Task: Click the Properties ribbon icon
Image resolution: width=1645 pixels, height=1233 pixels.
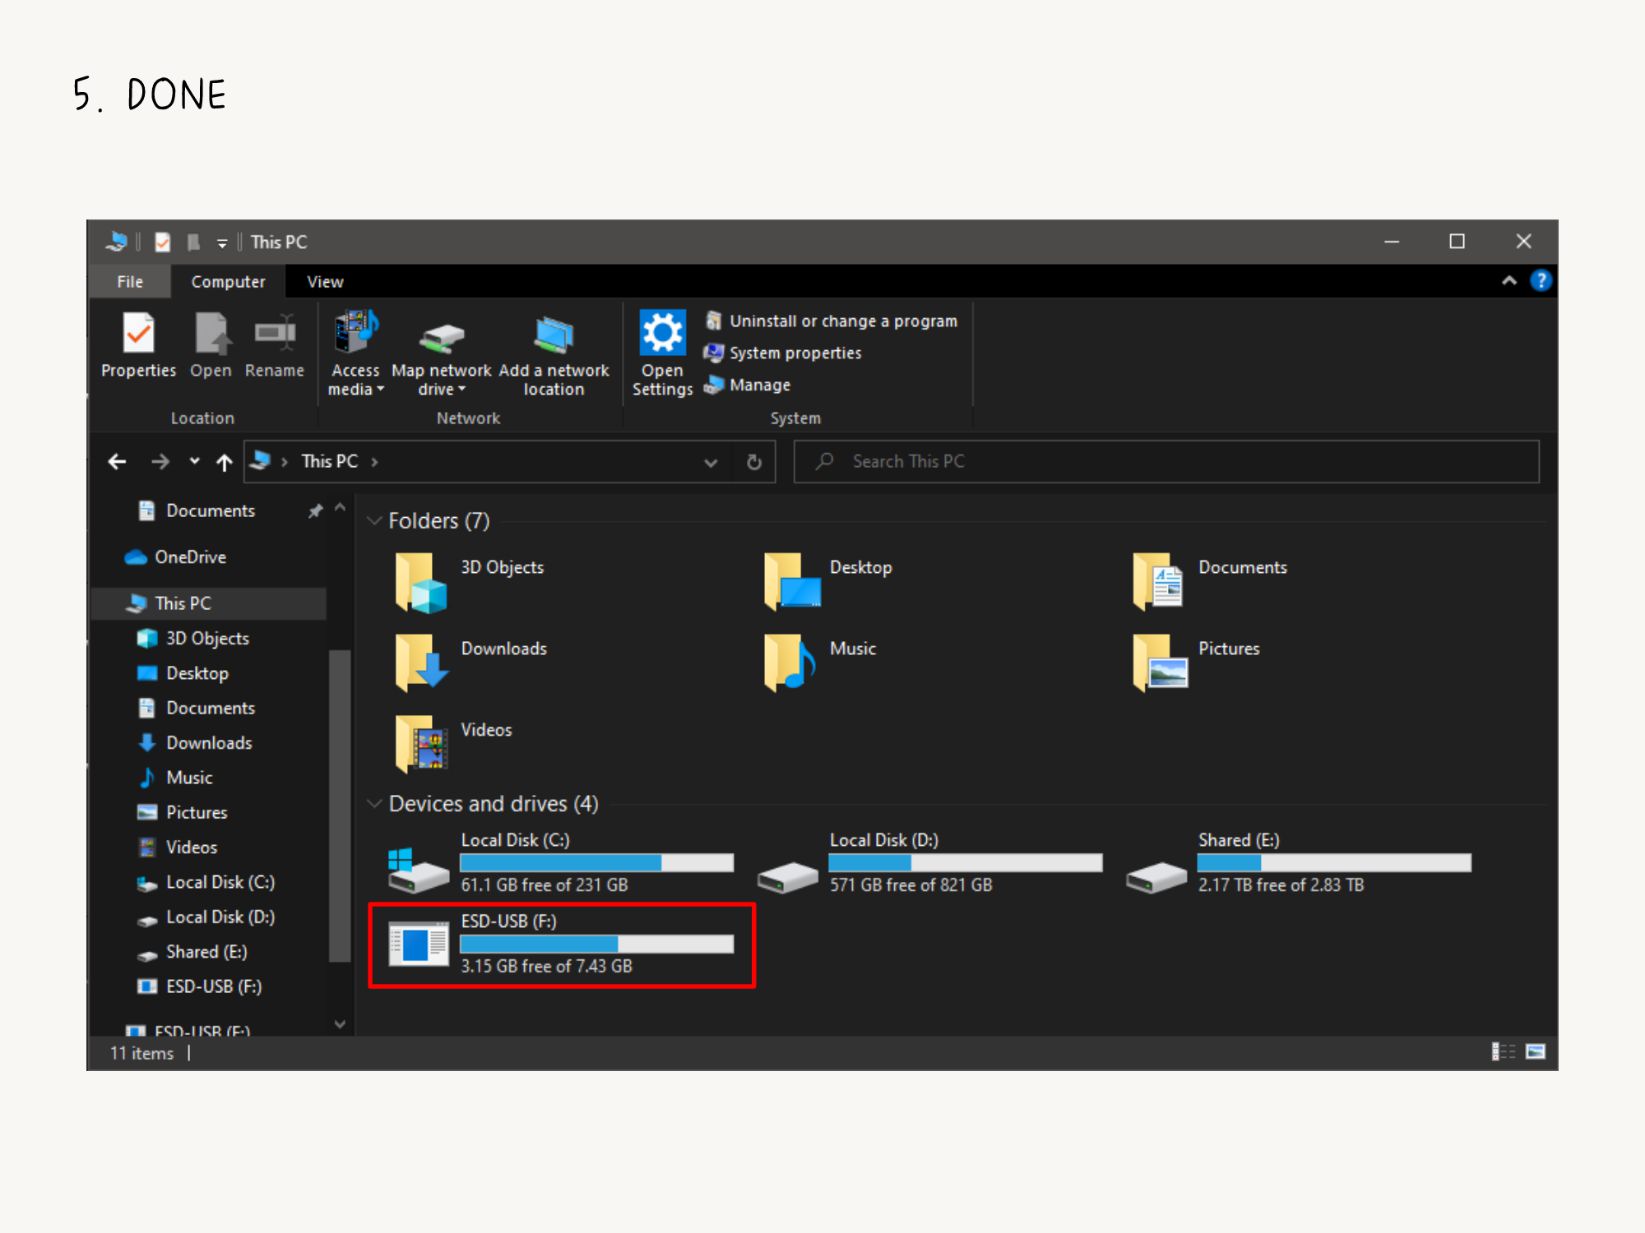Action: point(138,345)
